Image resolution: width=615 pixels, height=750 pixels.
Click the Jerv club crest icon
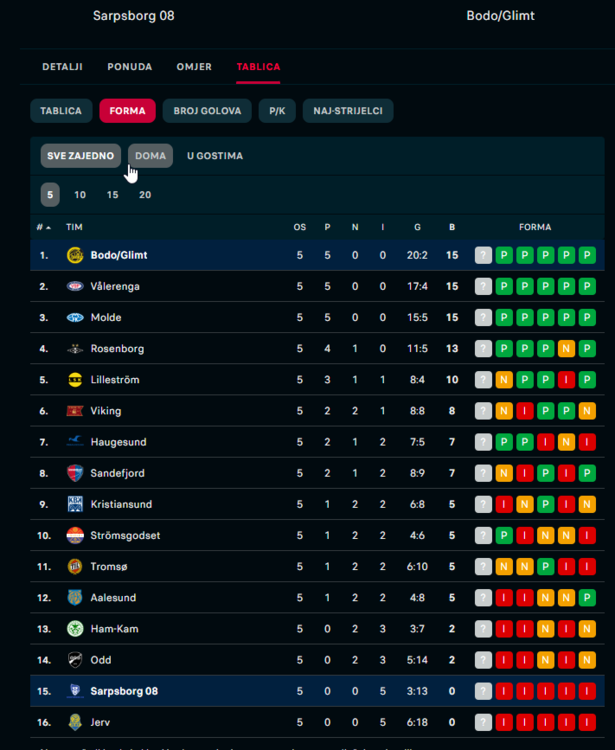pyautogui.click(x=75, y=722)
